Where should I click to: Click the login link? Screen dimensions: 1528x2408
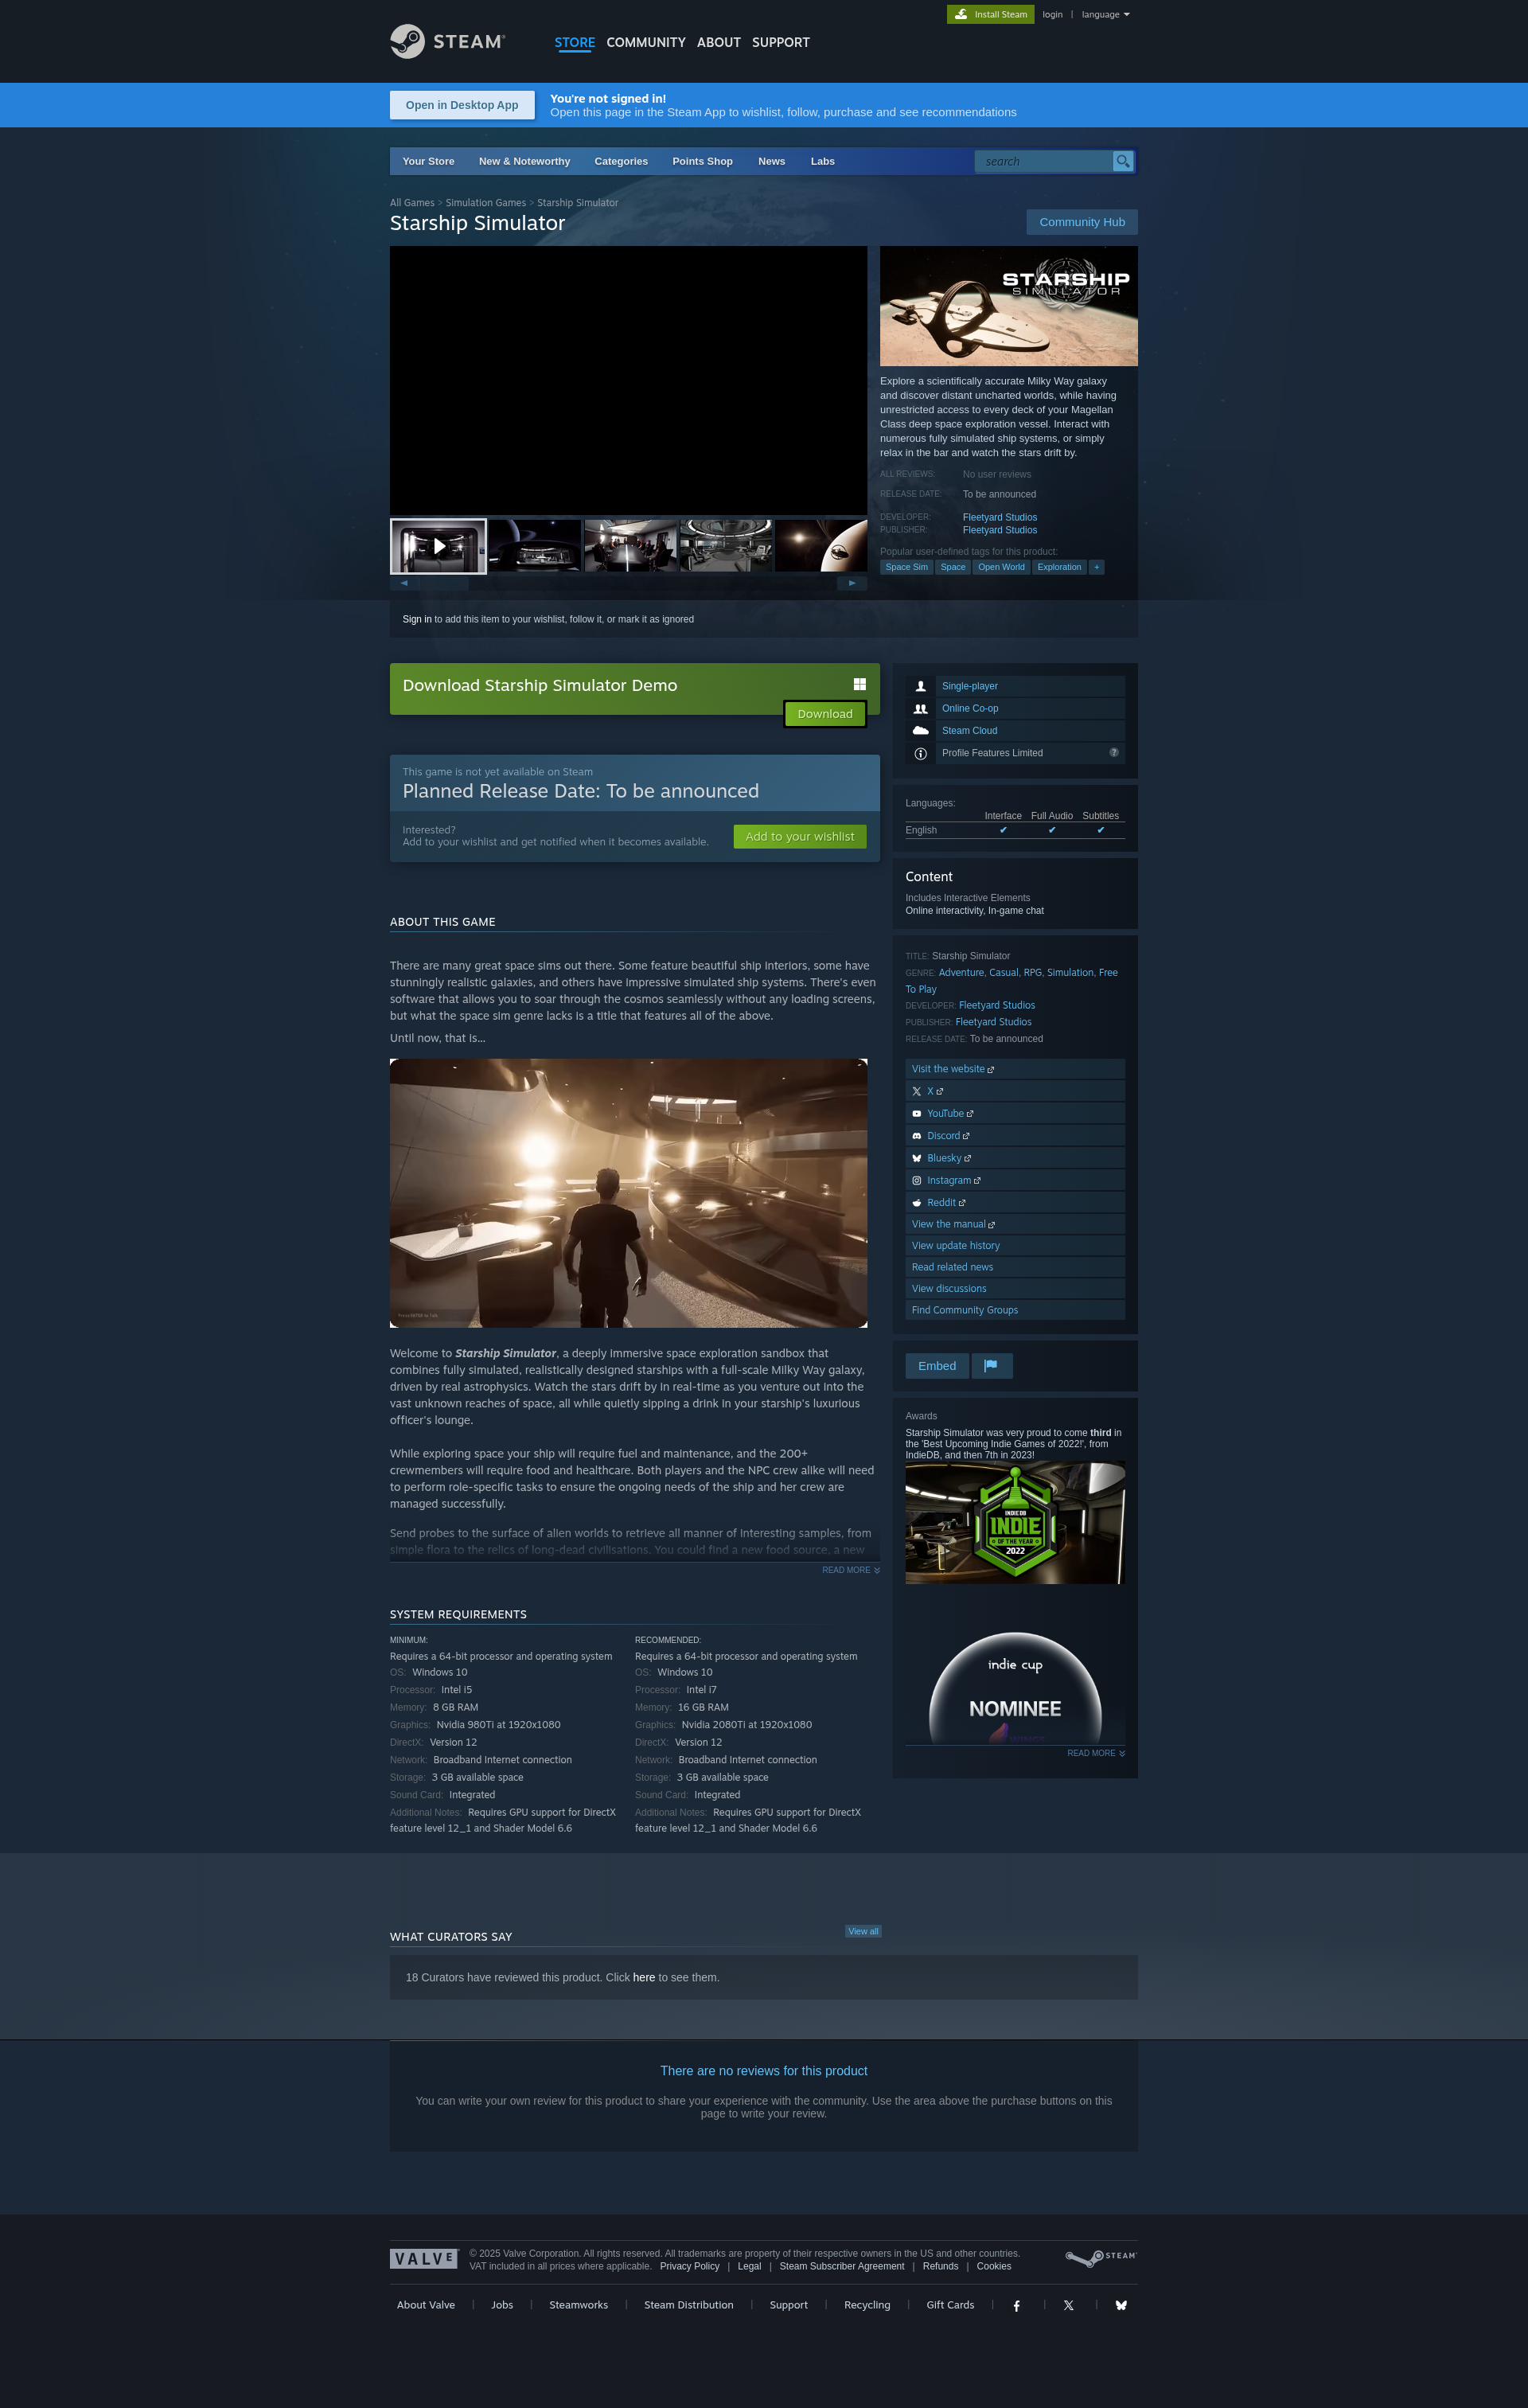1052,15
